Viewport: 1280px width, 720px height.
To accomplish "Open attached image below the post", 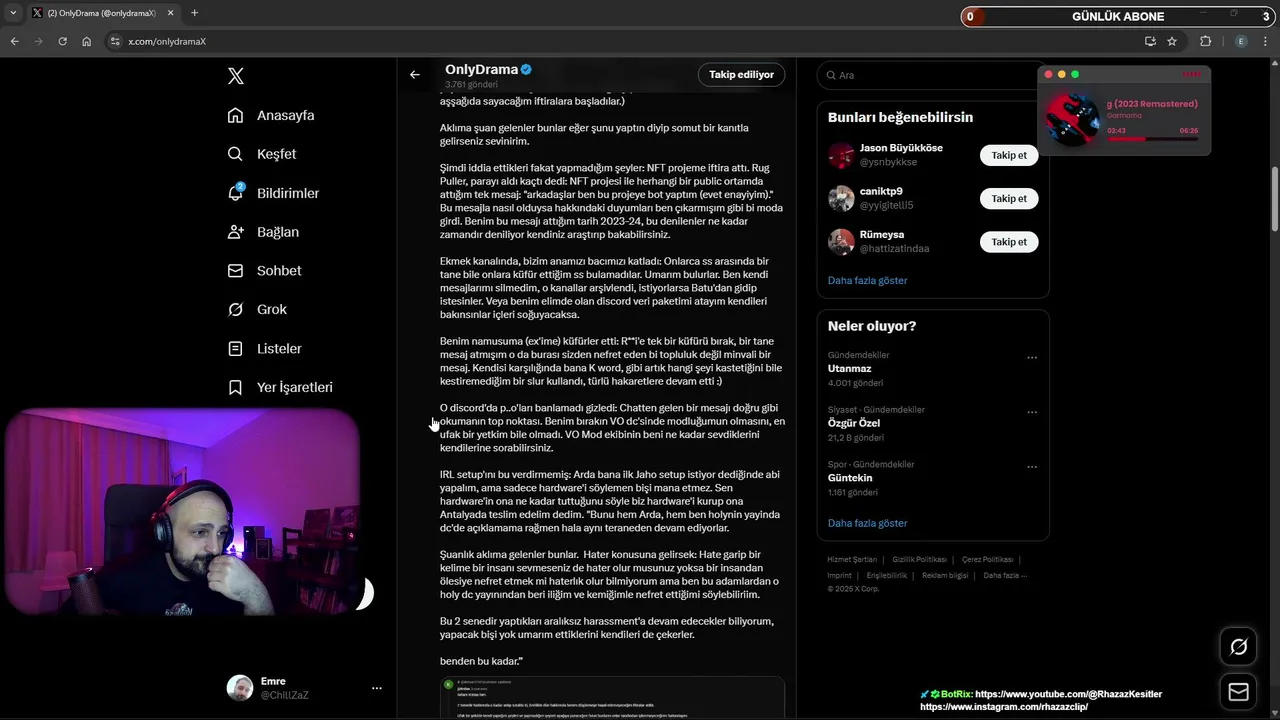I will pos(612,698).
